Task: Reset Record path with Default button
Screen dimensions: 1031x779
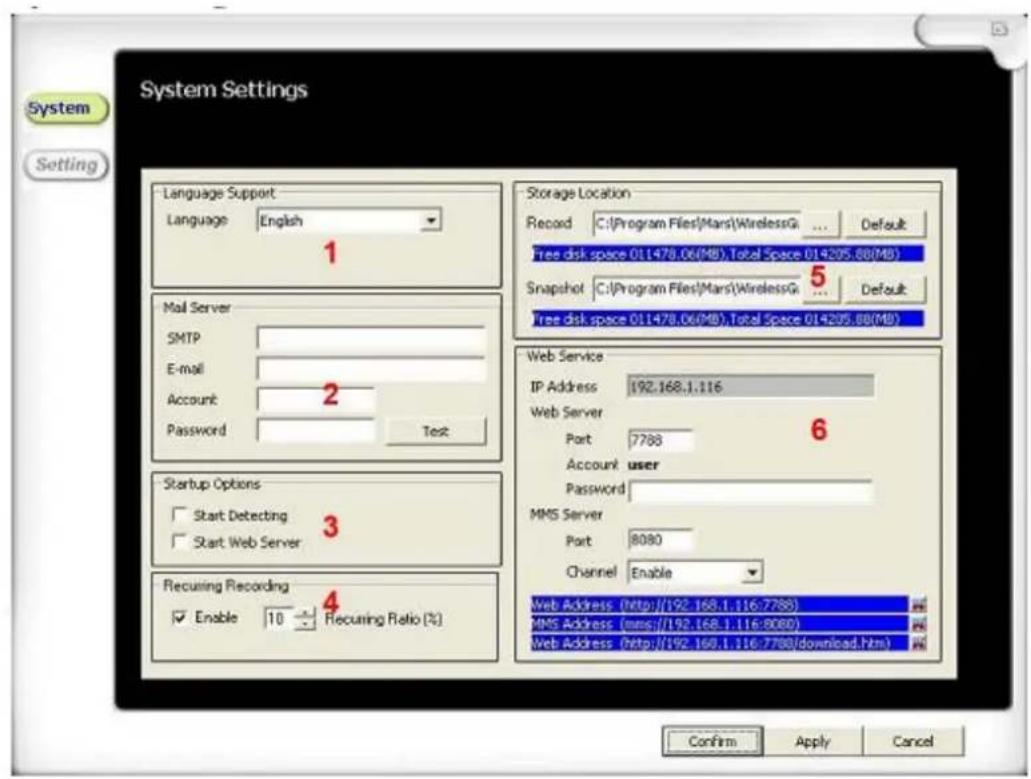Action: [881, 223]
